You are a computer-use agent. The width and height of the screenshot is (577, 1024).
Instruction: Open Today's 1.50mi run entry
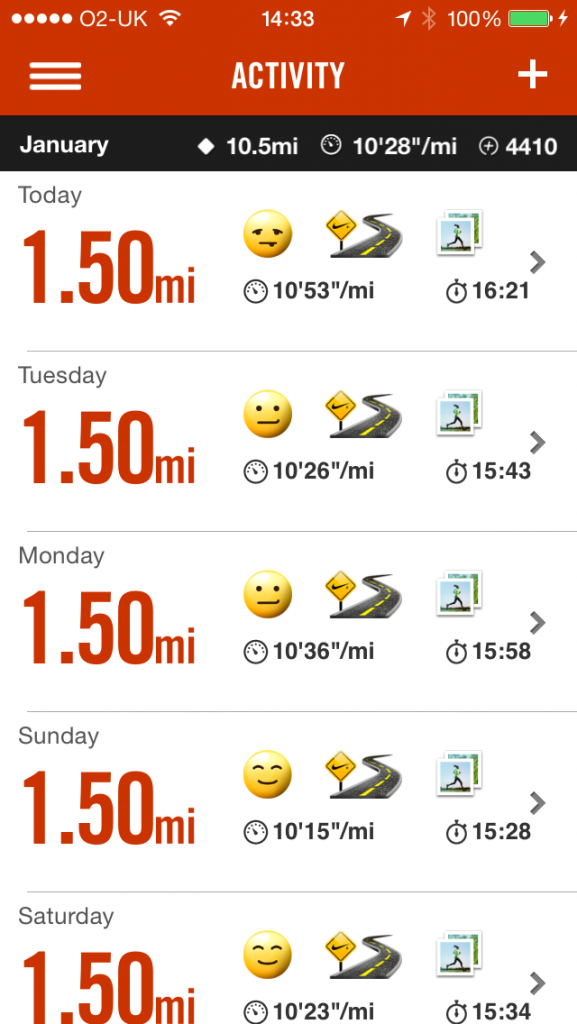point(288,261)
